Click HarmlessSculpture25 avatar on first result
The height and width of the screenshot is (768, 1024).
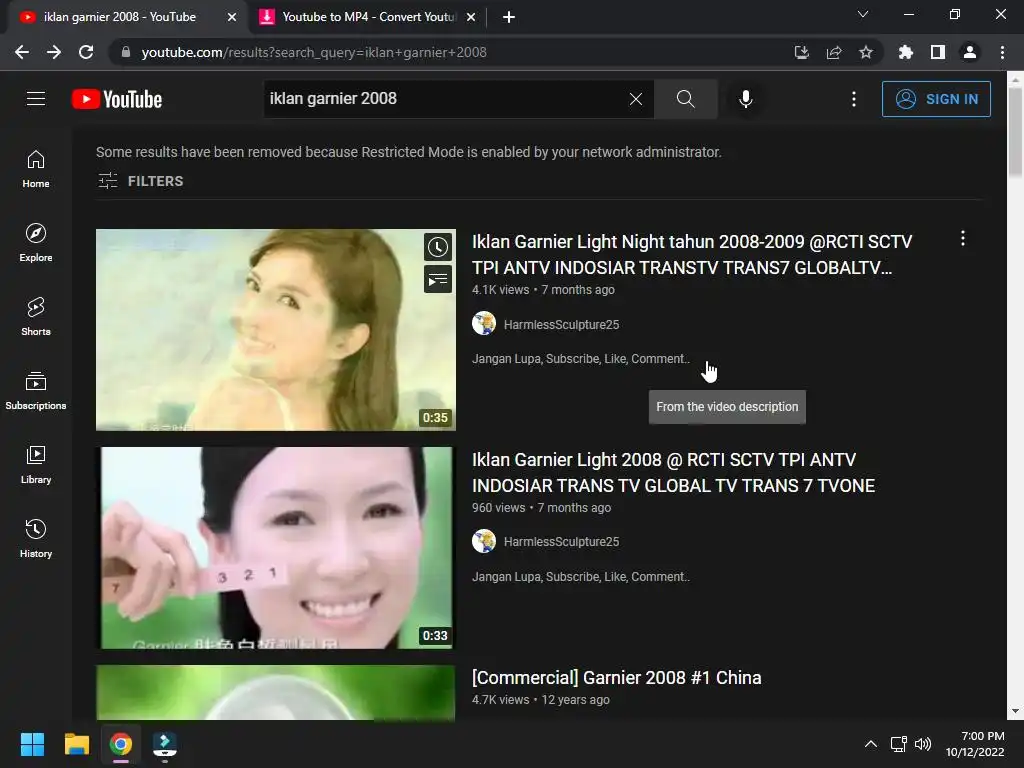[484, 323]
